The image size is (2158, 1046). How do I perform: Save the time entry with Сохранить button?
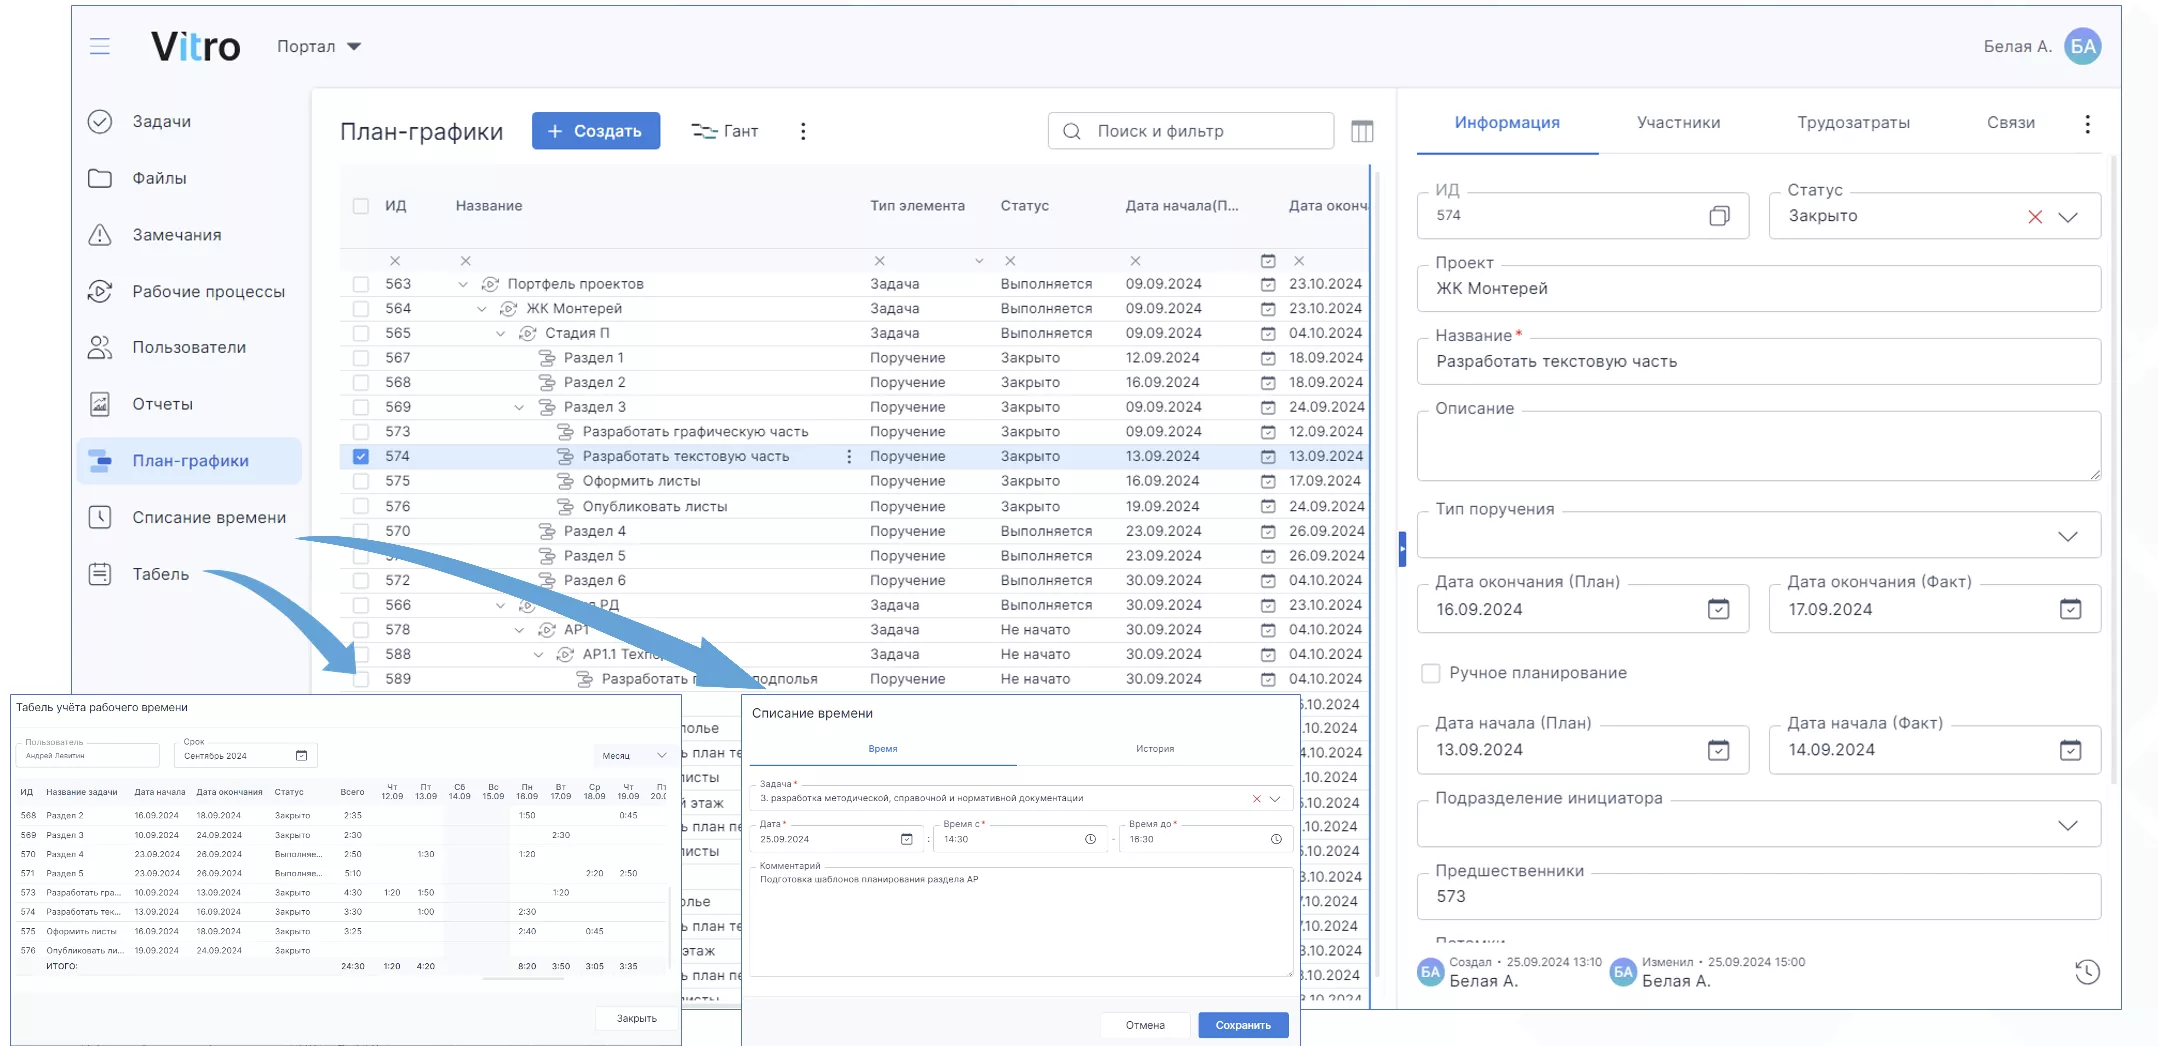click(1242, 1024)
